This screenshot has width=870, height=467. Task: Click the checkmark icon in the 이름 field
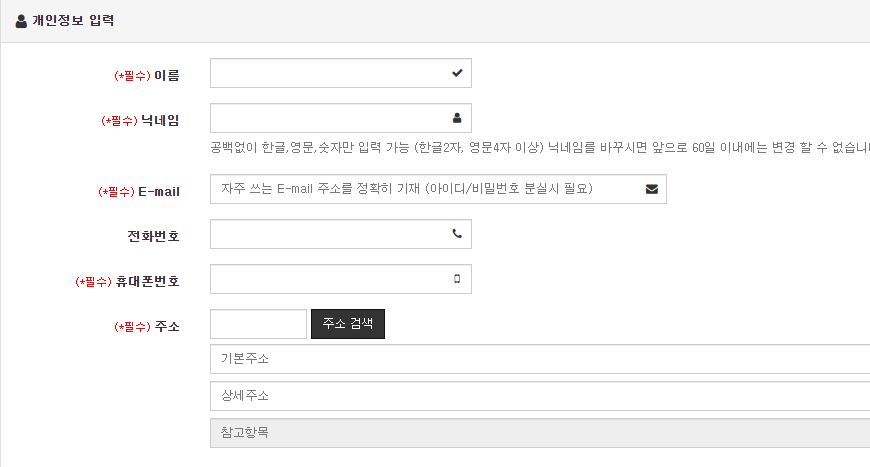(457, 73)
